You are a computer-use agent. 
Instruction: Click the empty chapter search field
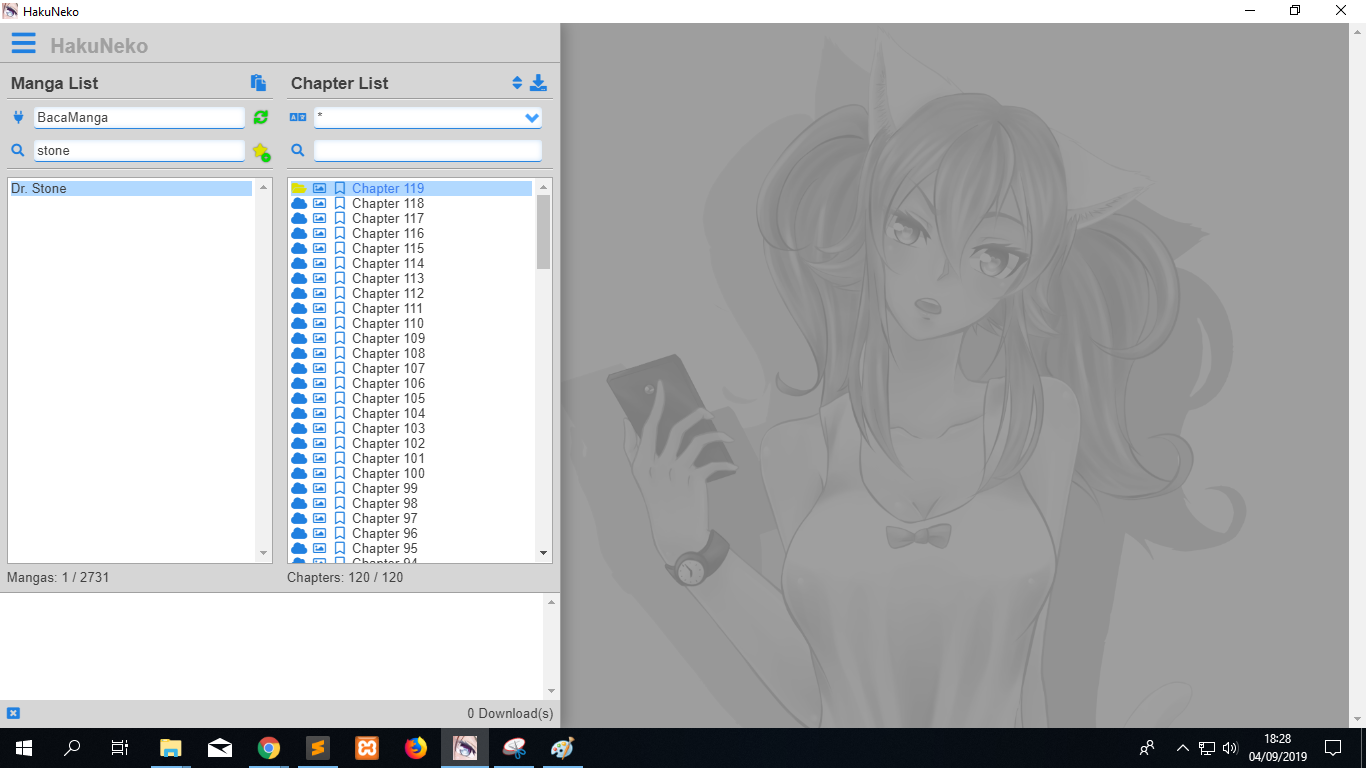click(x=428, y=151)
